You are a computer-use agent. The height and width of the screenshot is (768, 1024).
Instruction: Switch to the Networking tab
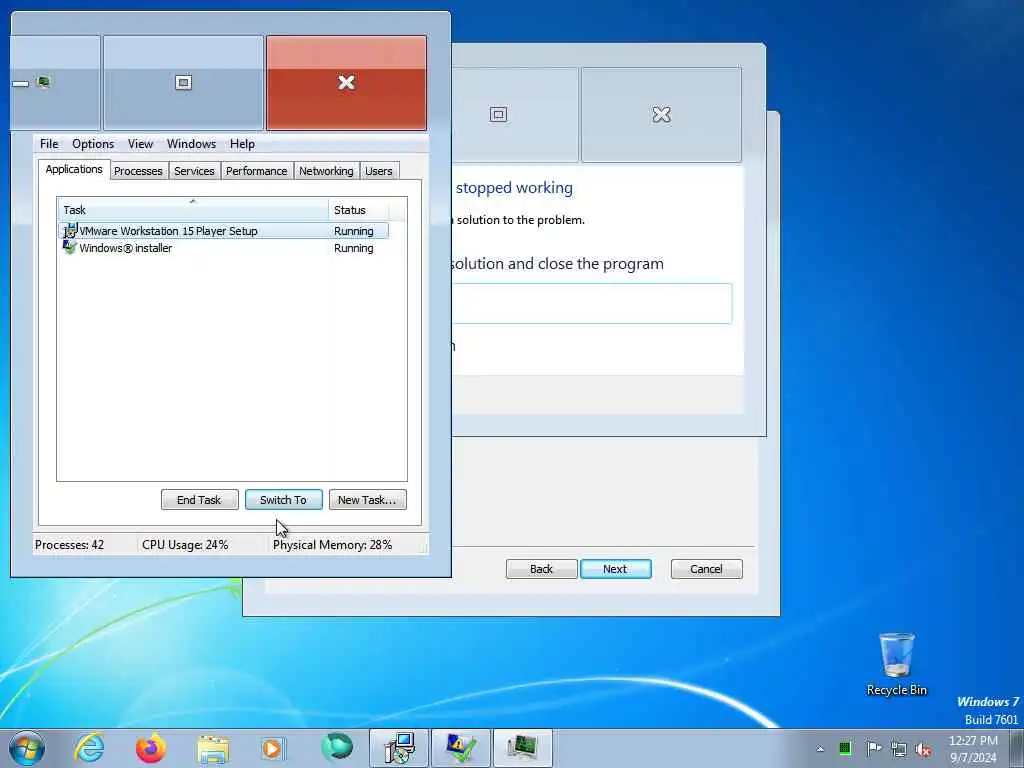(x=326, y=170)
